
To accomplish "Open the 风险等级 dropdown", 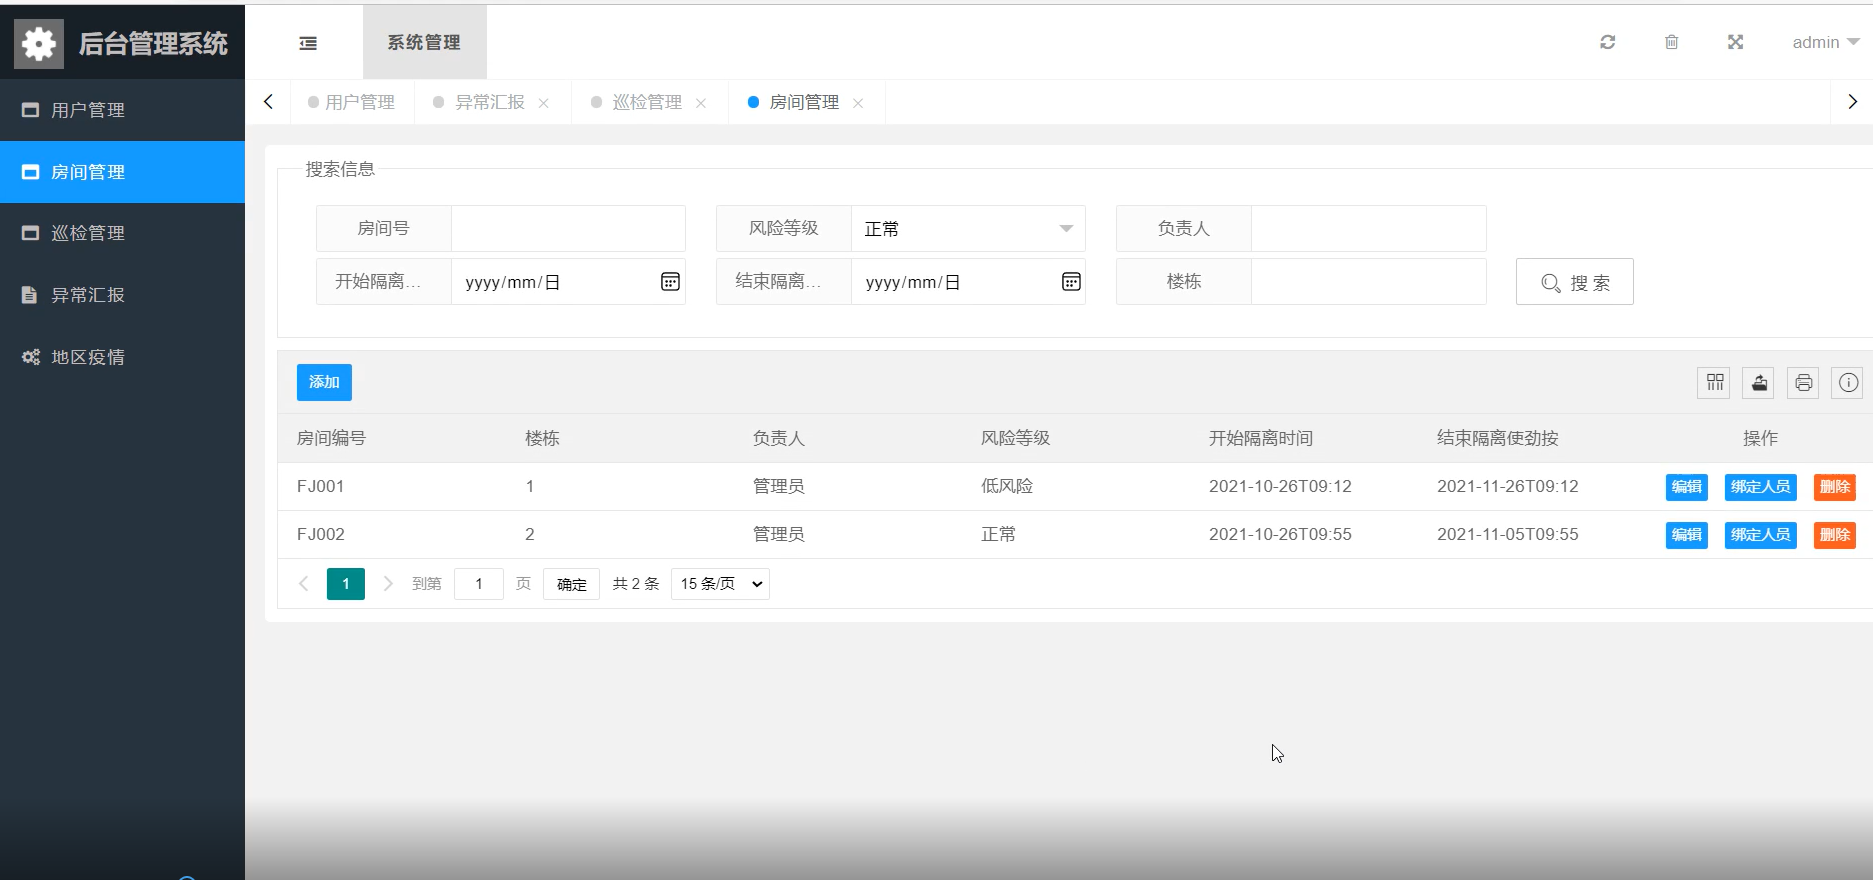I will tap(968, 229).
